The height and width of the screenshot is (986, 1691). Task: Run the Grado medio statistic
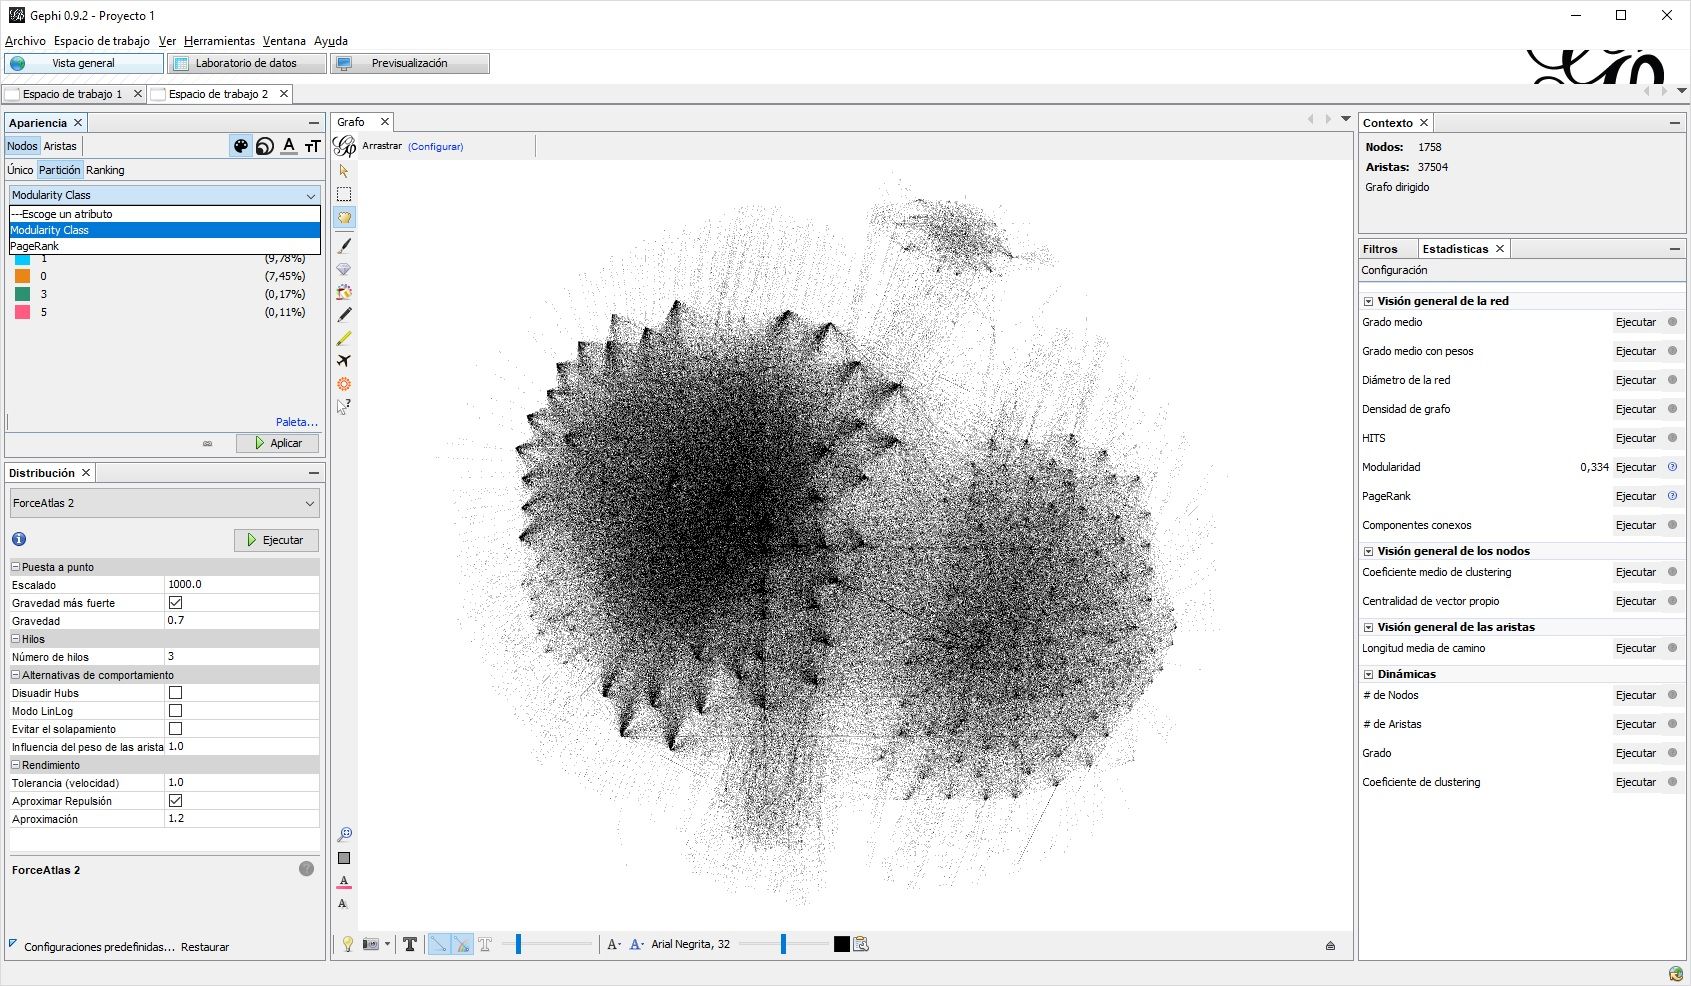pyautogui.click(x=1636, y=322)
